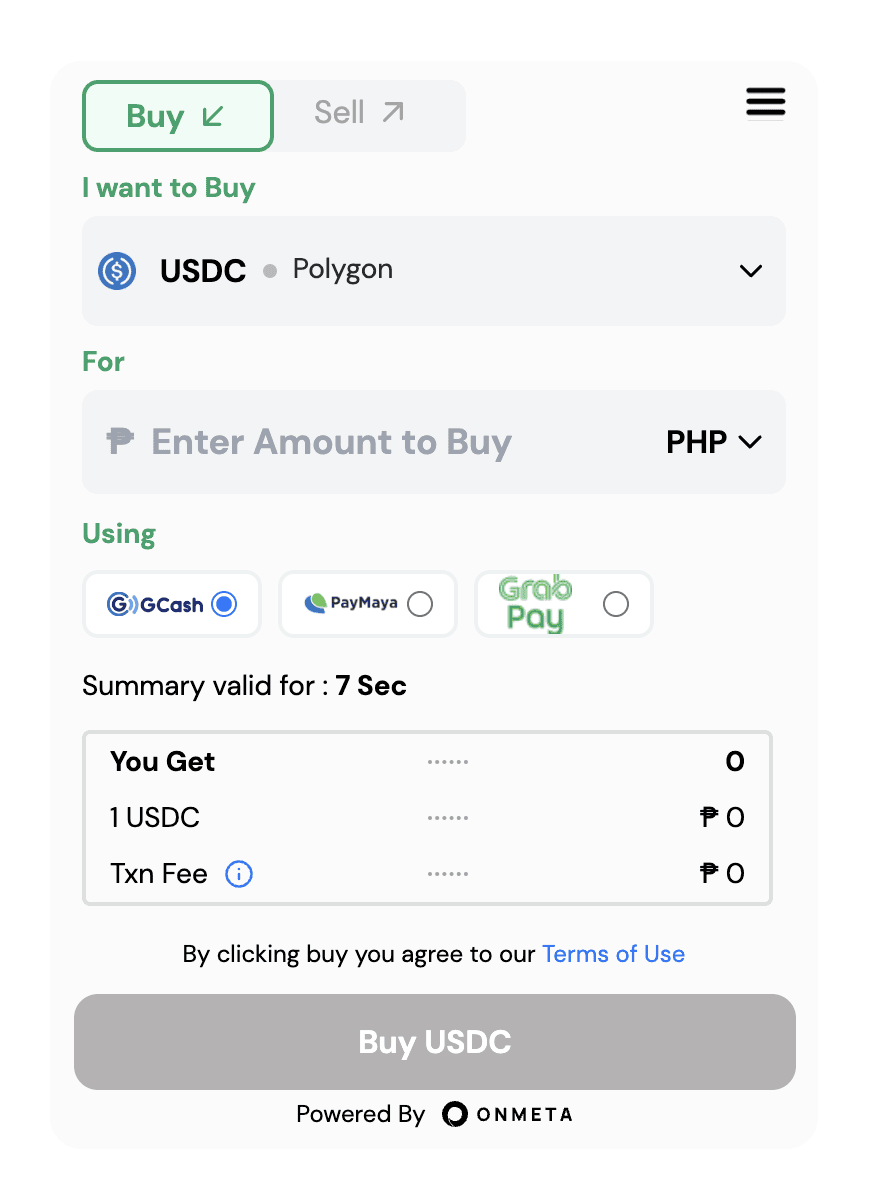This screenshot has height=1204, width=896.
Task: Click the peso sign in amount field
Action: 120,440
